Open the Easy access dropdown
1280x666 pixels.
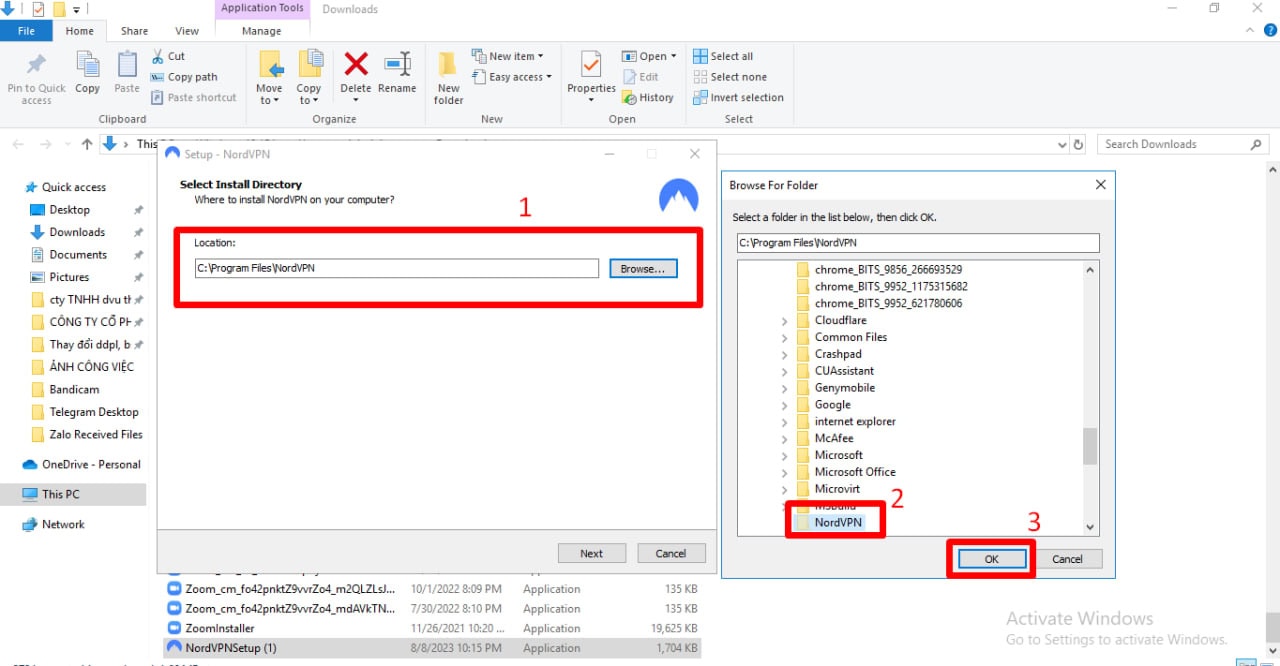[519, 77]
